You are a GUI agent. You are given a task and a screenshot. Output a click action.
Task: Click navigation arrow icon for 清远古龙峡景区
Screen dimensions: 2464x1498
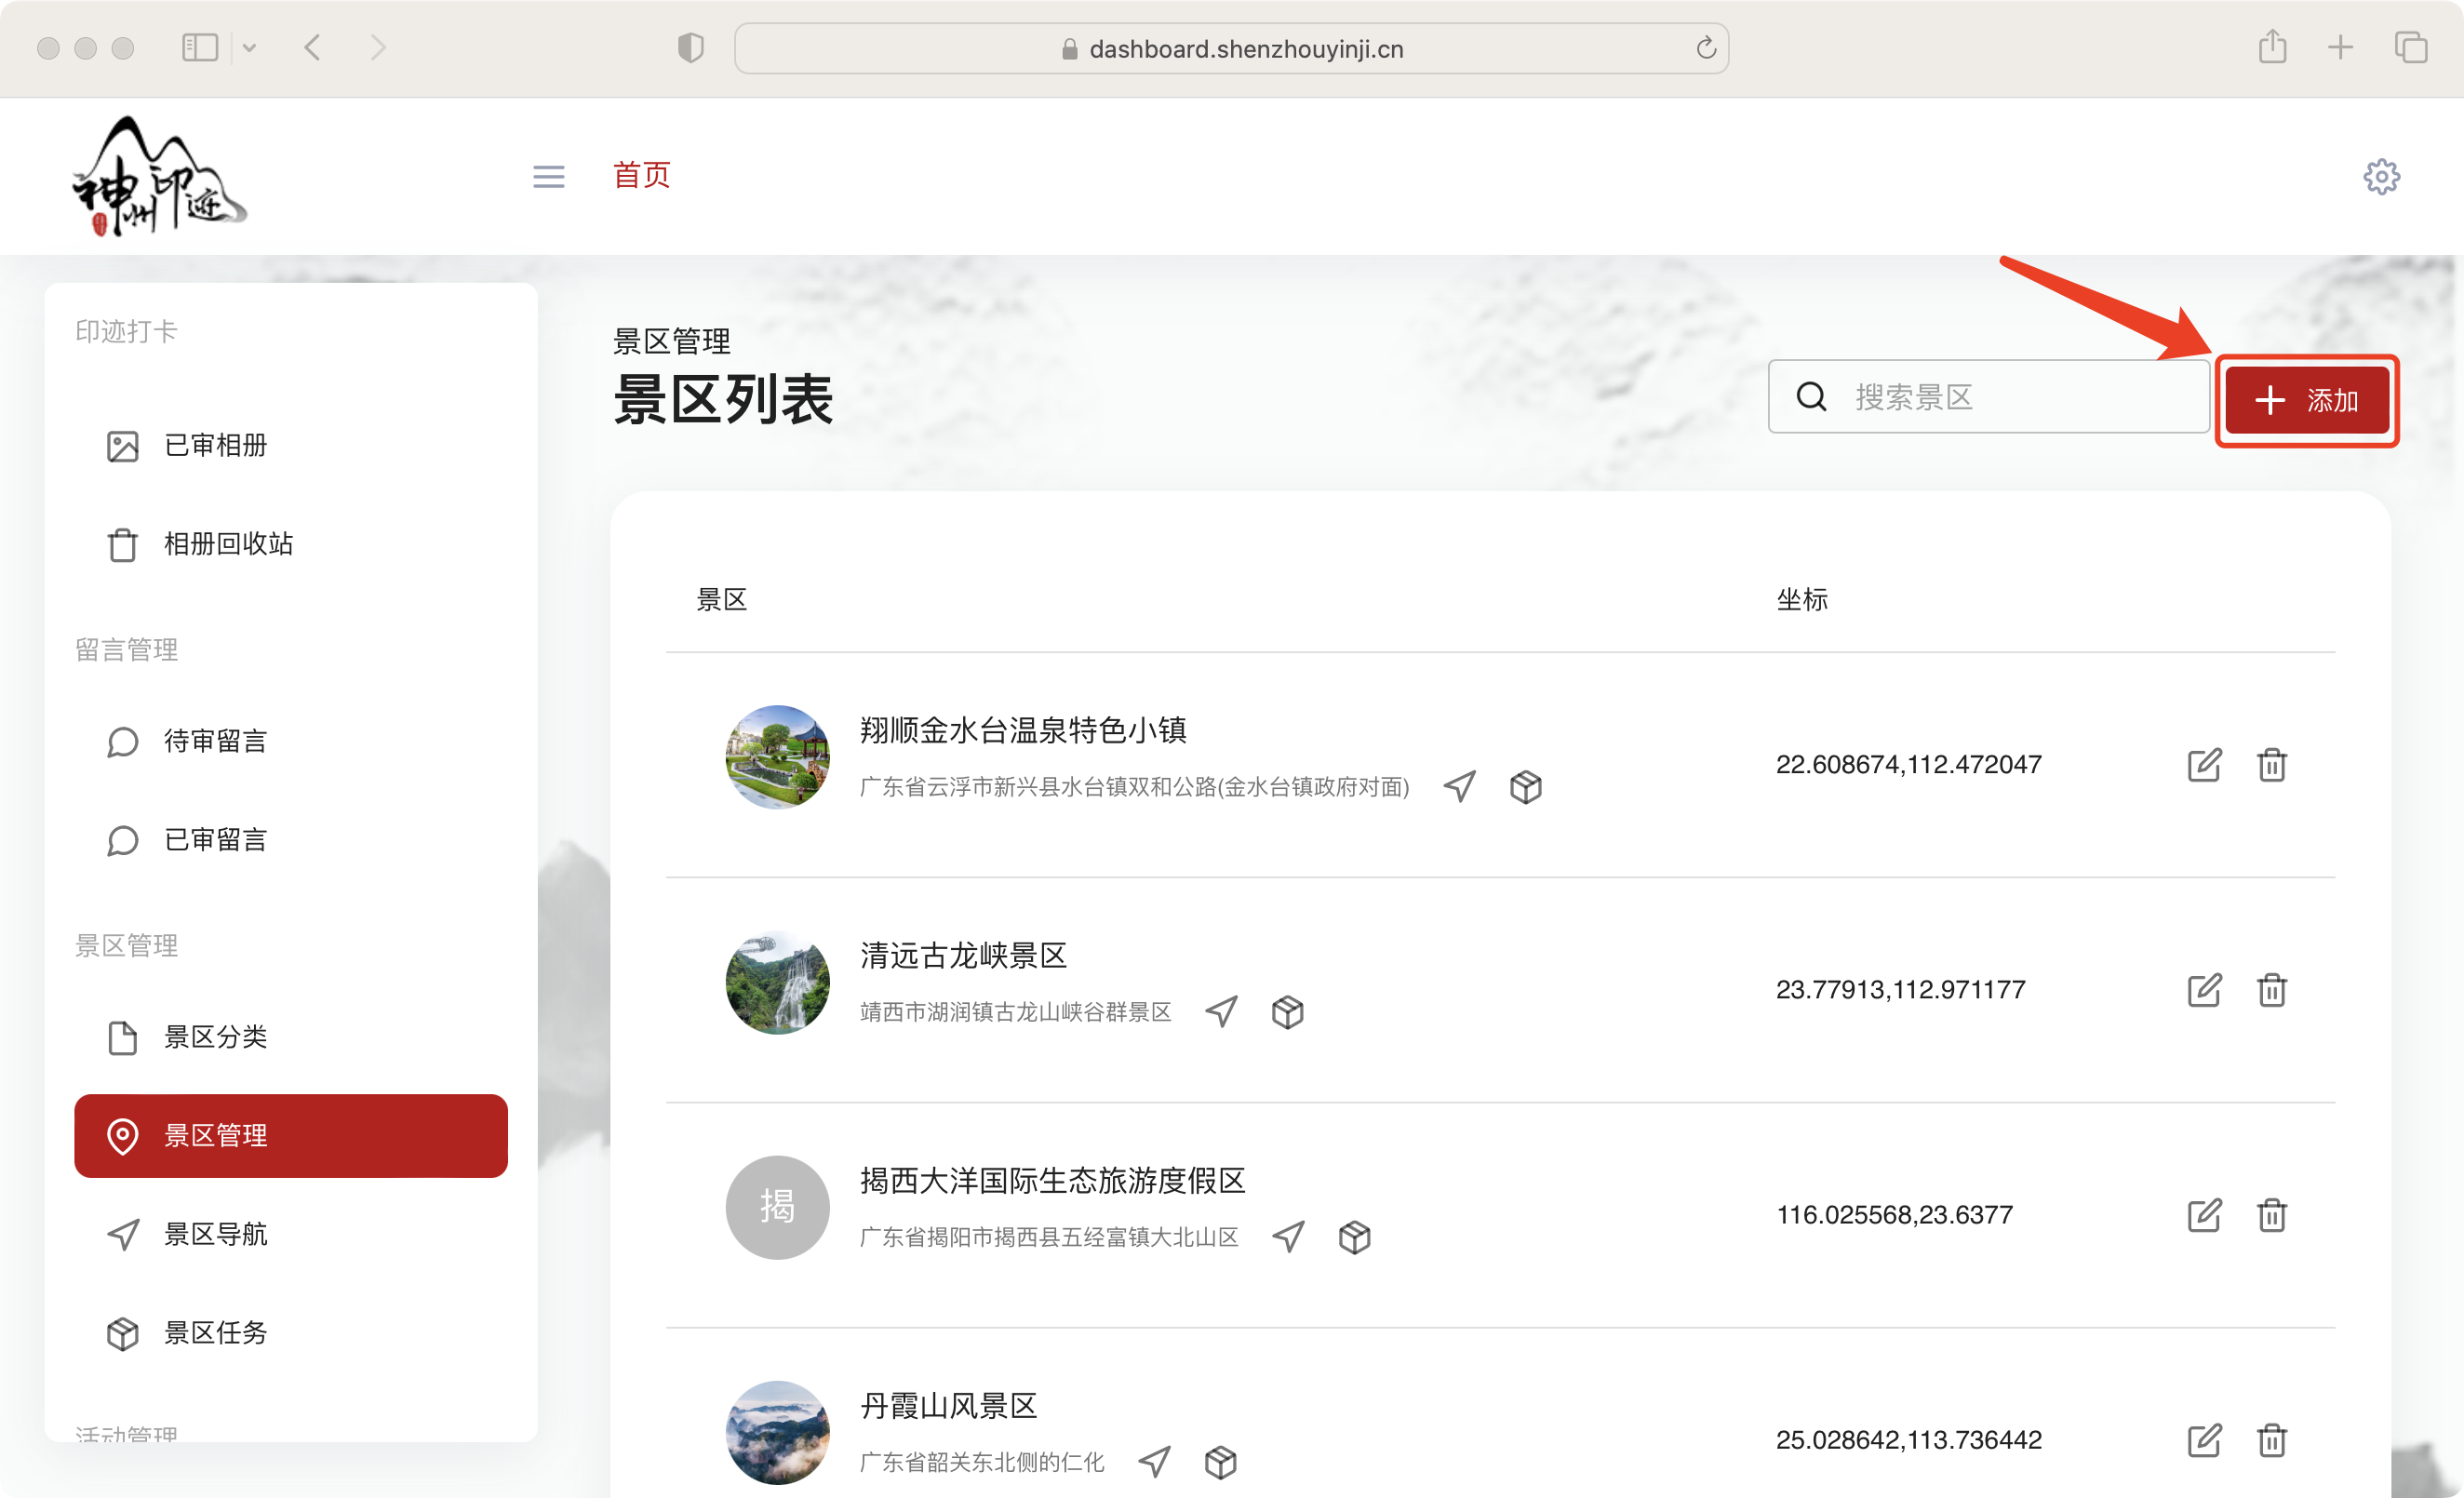coord(1221,1012)
